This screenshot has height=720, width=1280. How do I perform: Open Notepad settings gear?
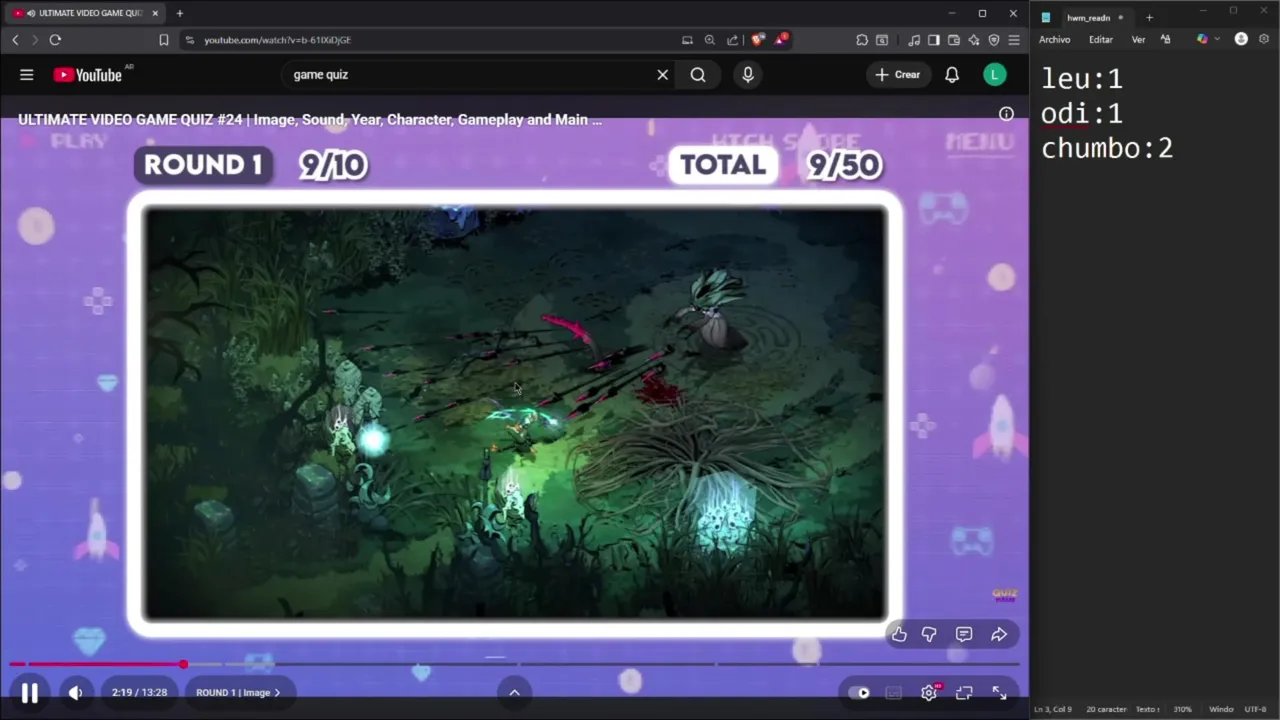1264,39
